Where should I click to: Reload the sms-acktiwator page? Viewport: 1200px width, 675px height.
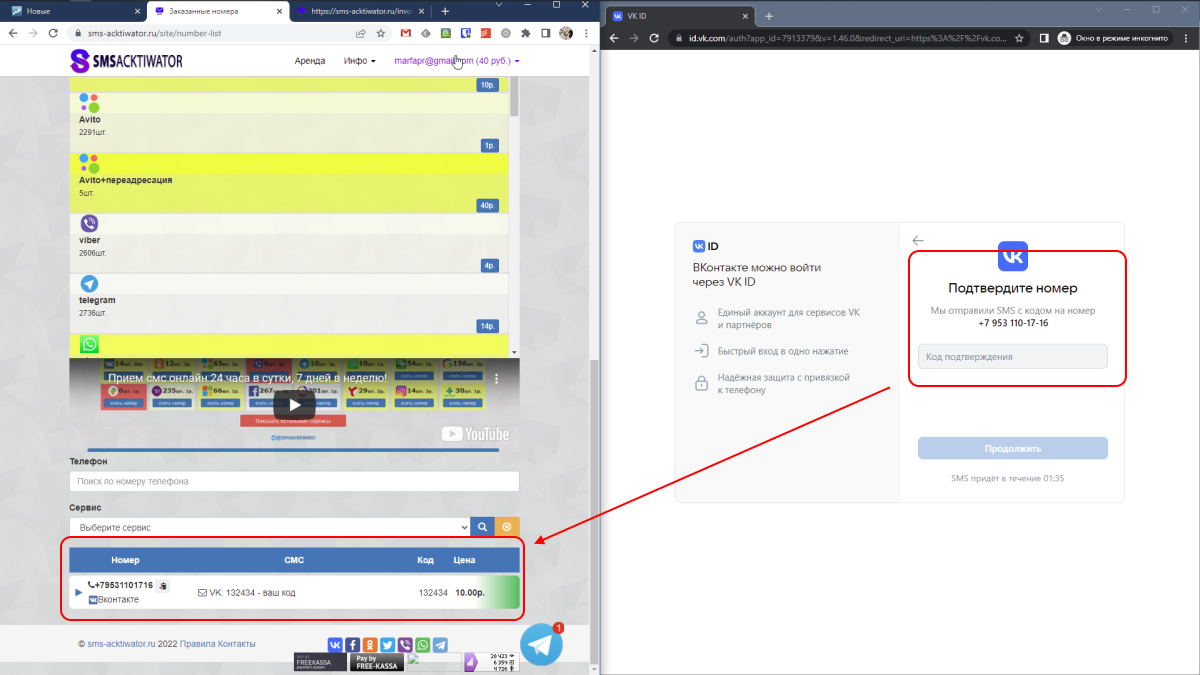pyautogui.click(x=55, y=33)
